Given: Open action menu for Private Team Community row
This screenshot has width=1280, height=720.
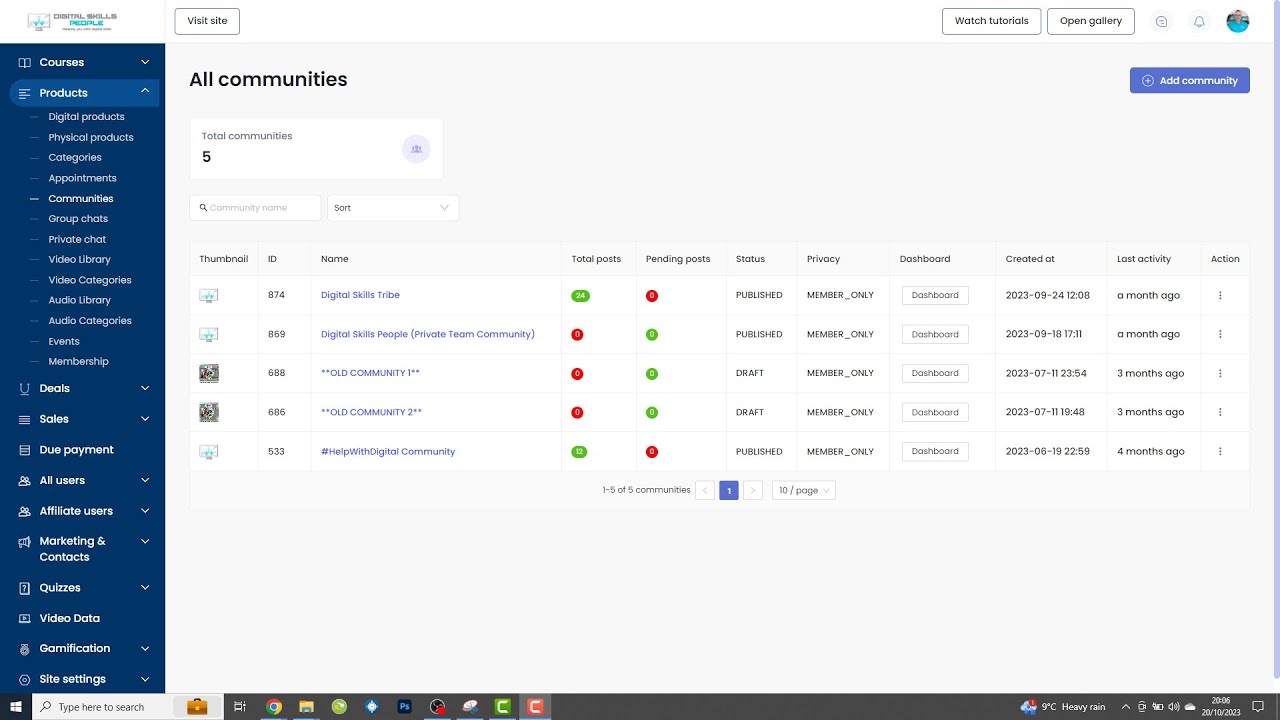Looking at the screenshot, I should [x=1220, y=334].
